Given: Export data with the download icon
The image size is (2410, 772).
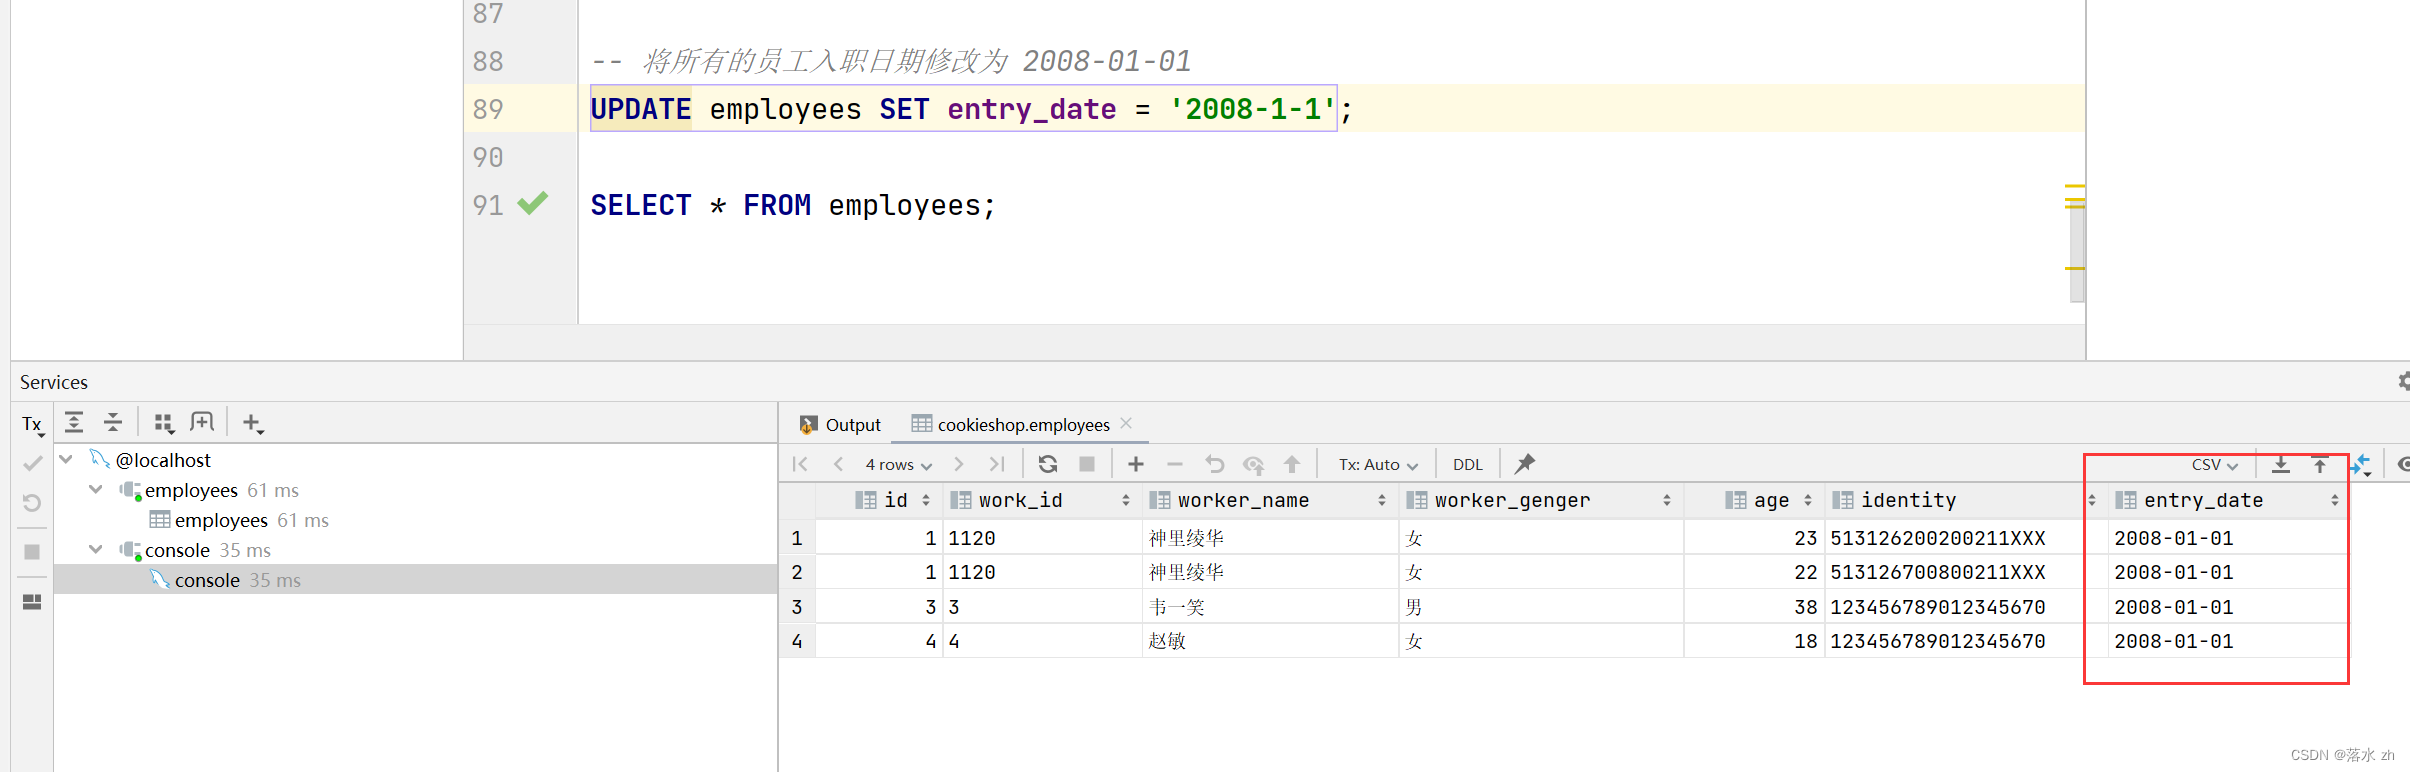Looking at the screenshot, I should 2281,464.
